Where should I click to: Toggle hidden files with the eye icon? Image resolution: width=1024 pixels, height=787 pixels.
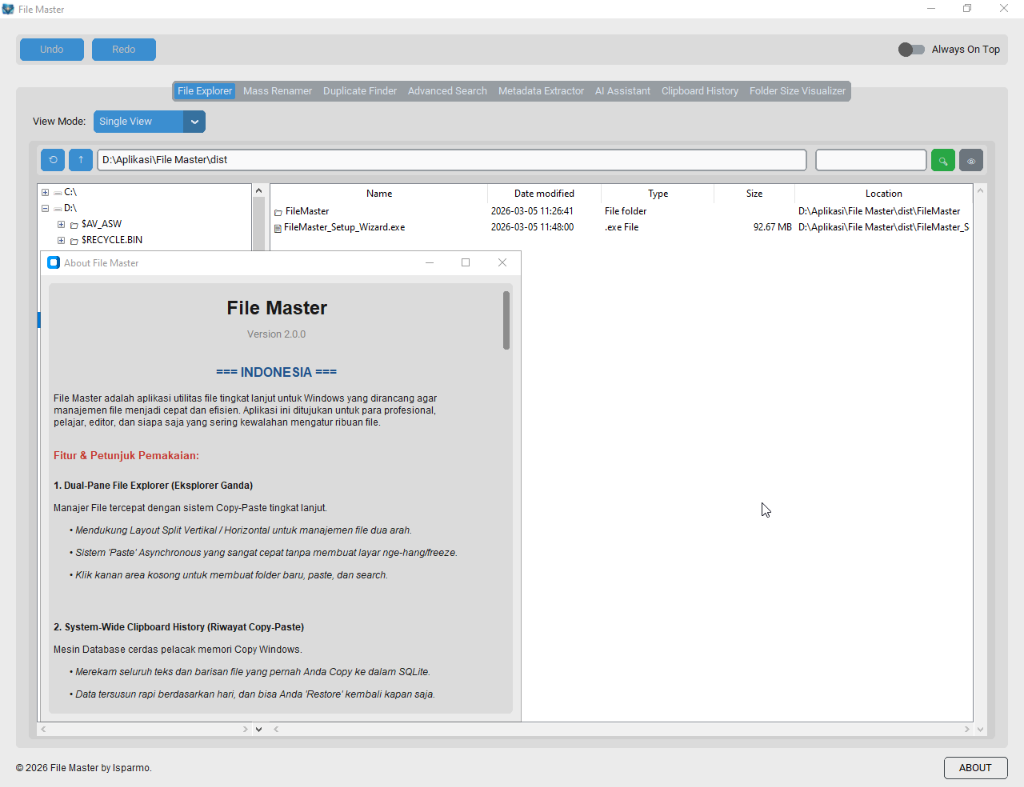click(970, 159)
